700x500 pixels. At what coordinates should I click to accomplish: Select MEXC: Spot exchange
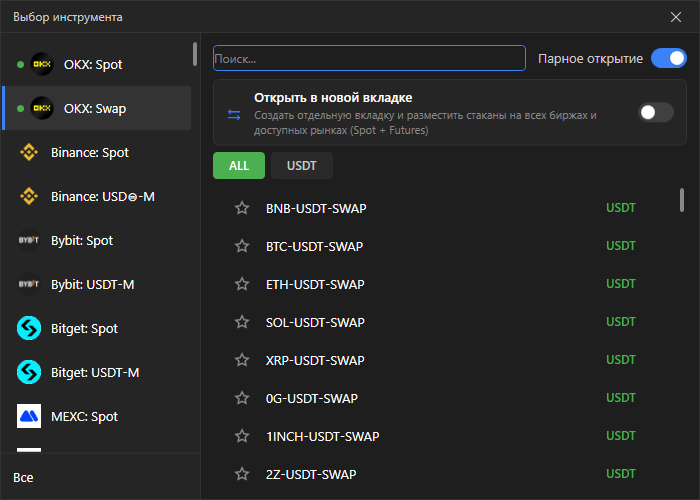click(97, 416)
